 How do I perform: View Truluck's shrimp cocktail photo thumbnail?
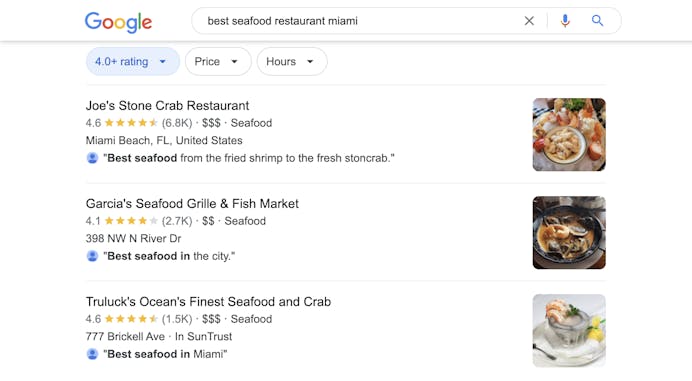(x=569, y=331)
